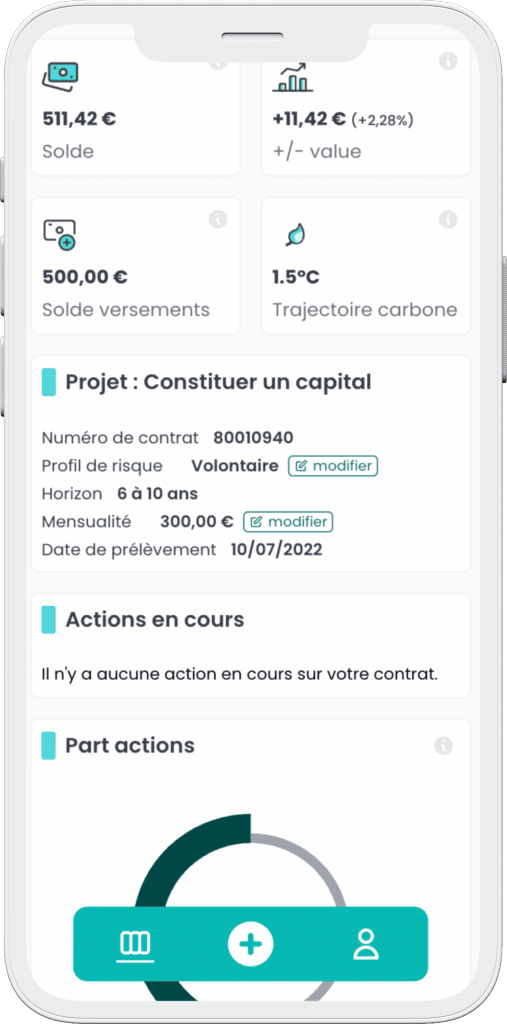Open the dashboard tab in bottom navigation
The height and width of the screenshot is (1024, 507).
point(135,944)
